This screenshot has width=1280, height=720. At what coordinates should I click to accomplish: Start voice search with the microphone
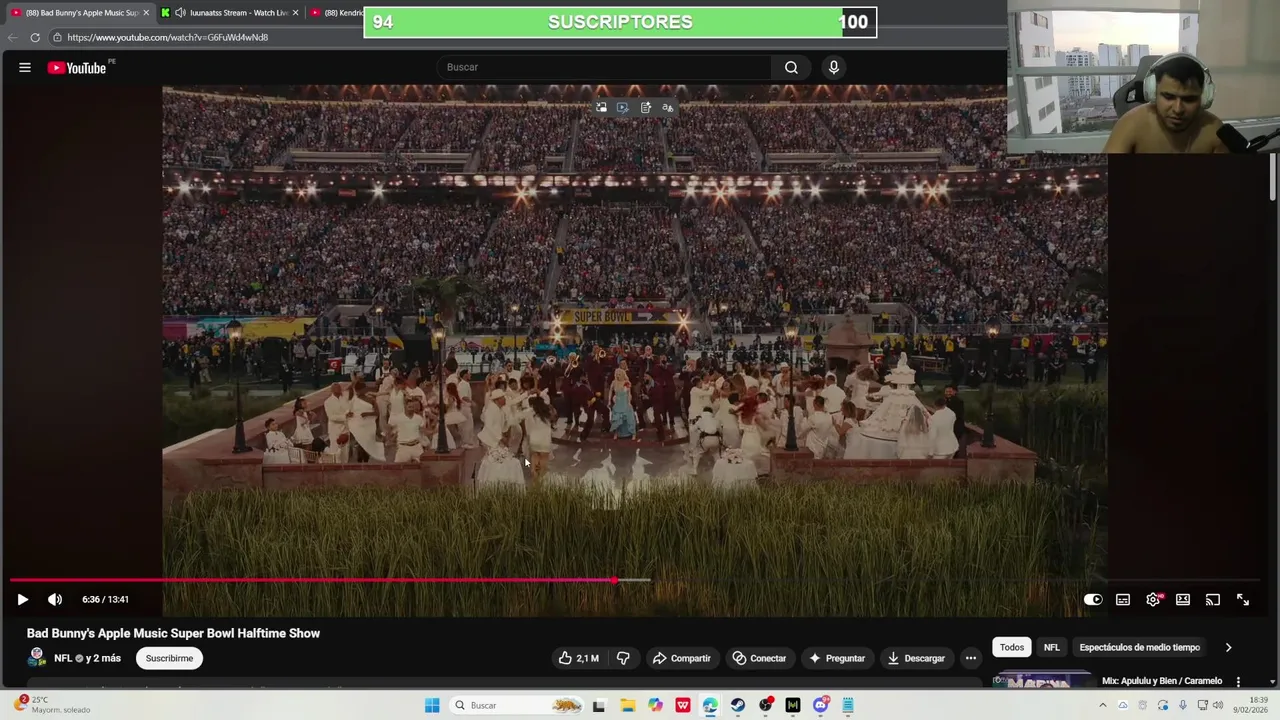point(834,67)
